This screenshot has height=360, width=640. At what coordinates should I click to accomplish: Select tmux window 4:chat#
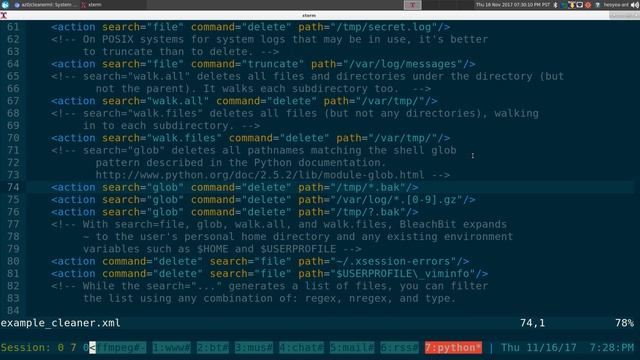[301, 347]
